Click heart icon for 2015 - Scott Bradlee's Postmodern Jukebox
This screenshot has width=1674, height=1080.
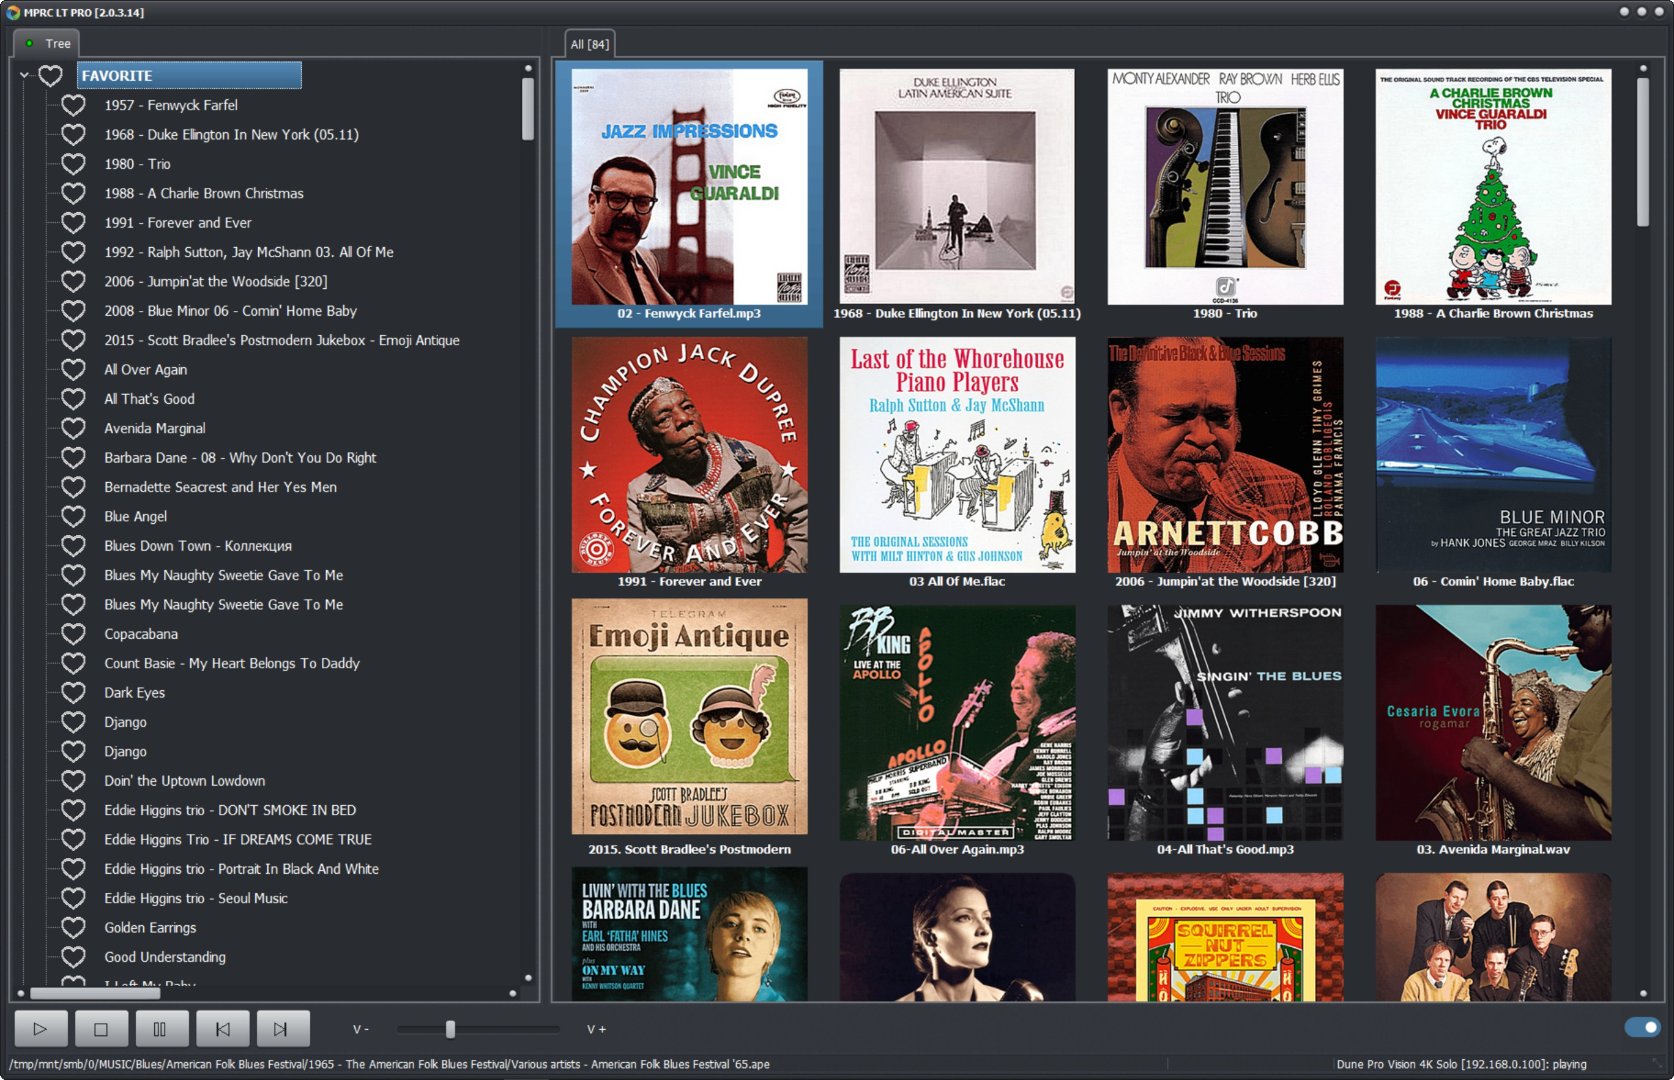[73, 340]
